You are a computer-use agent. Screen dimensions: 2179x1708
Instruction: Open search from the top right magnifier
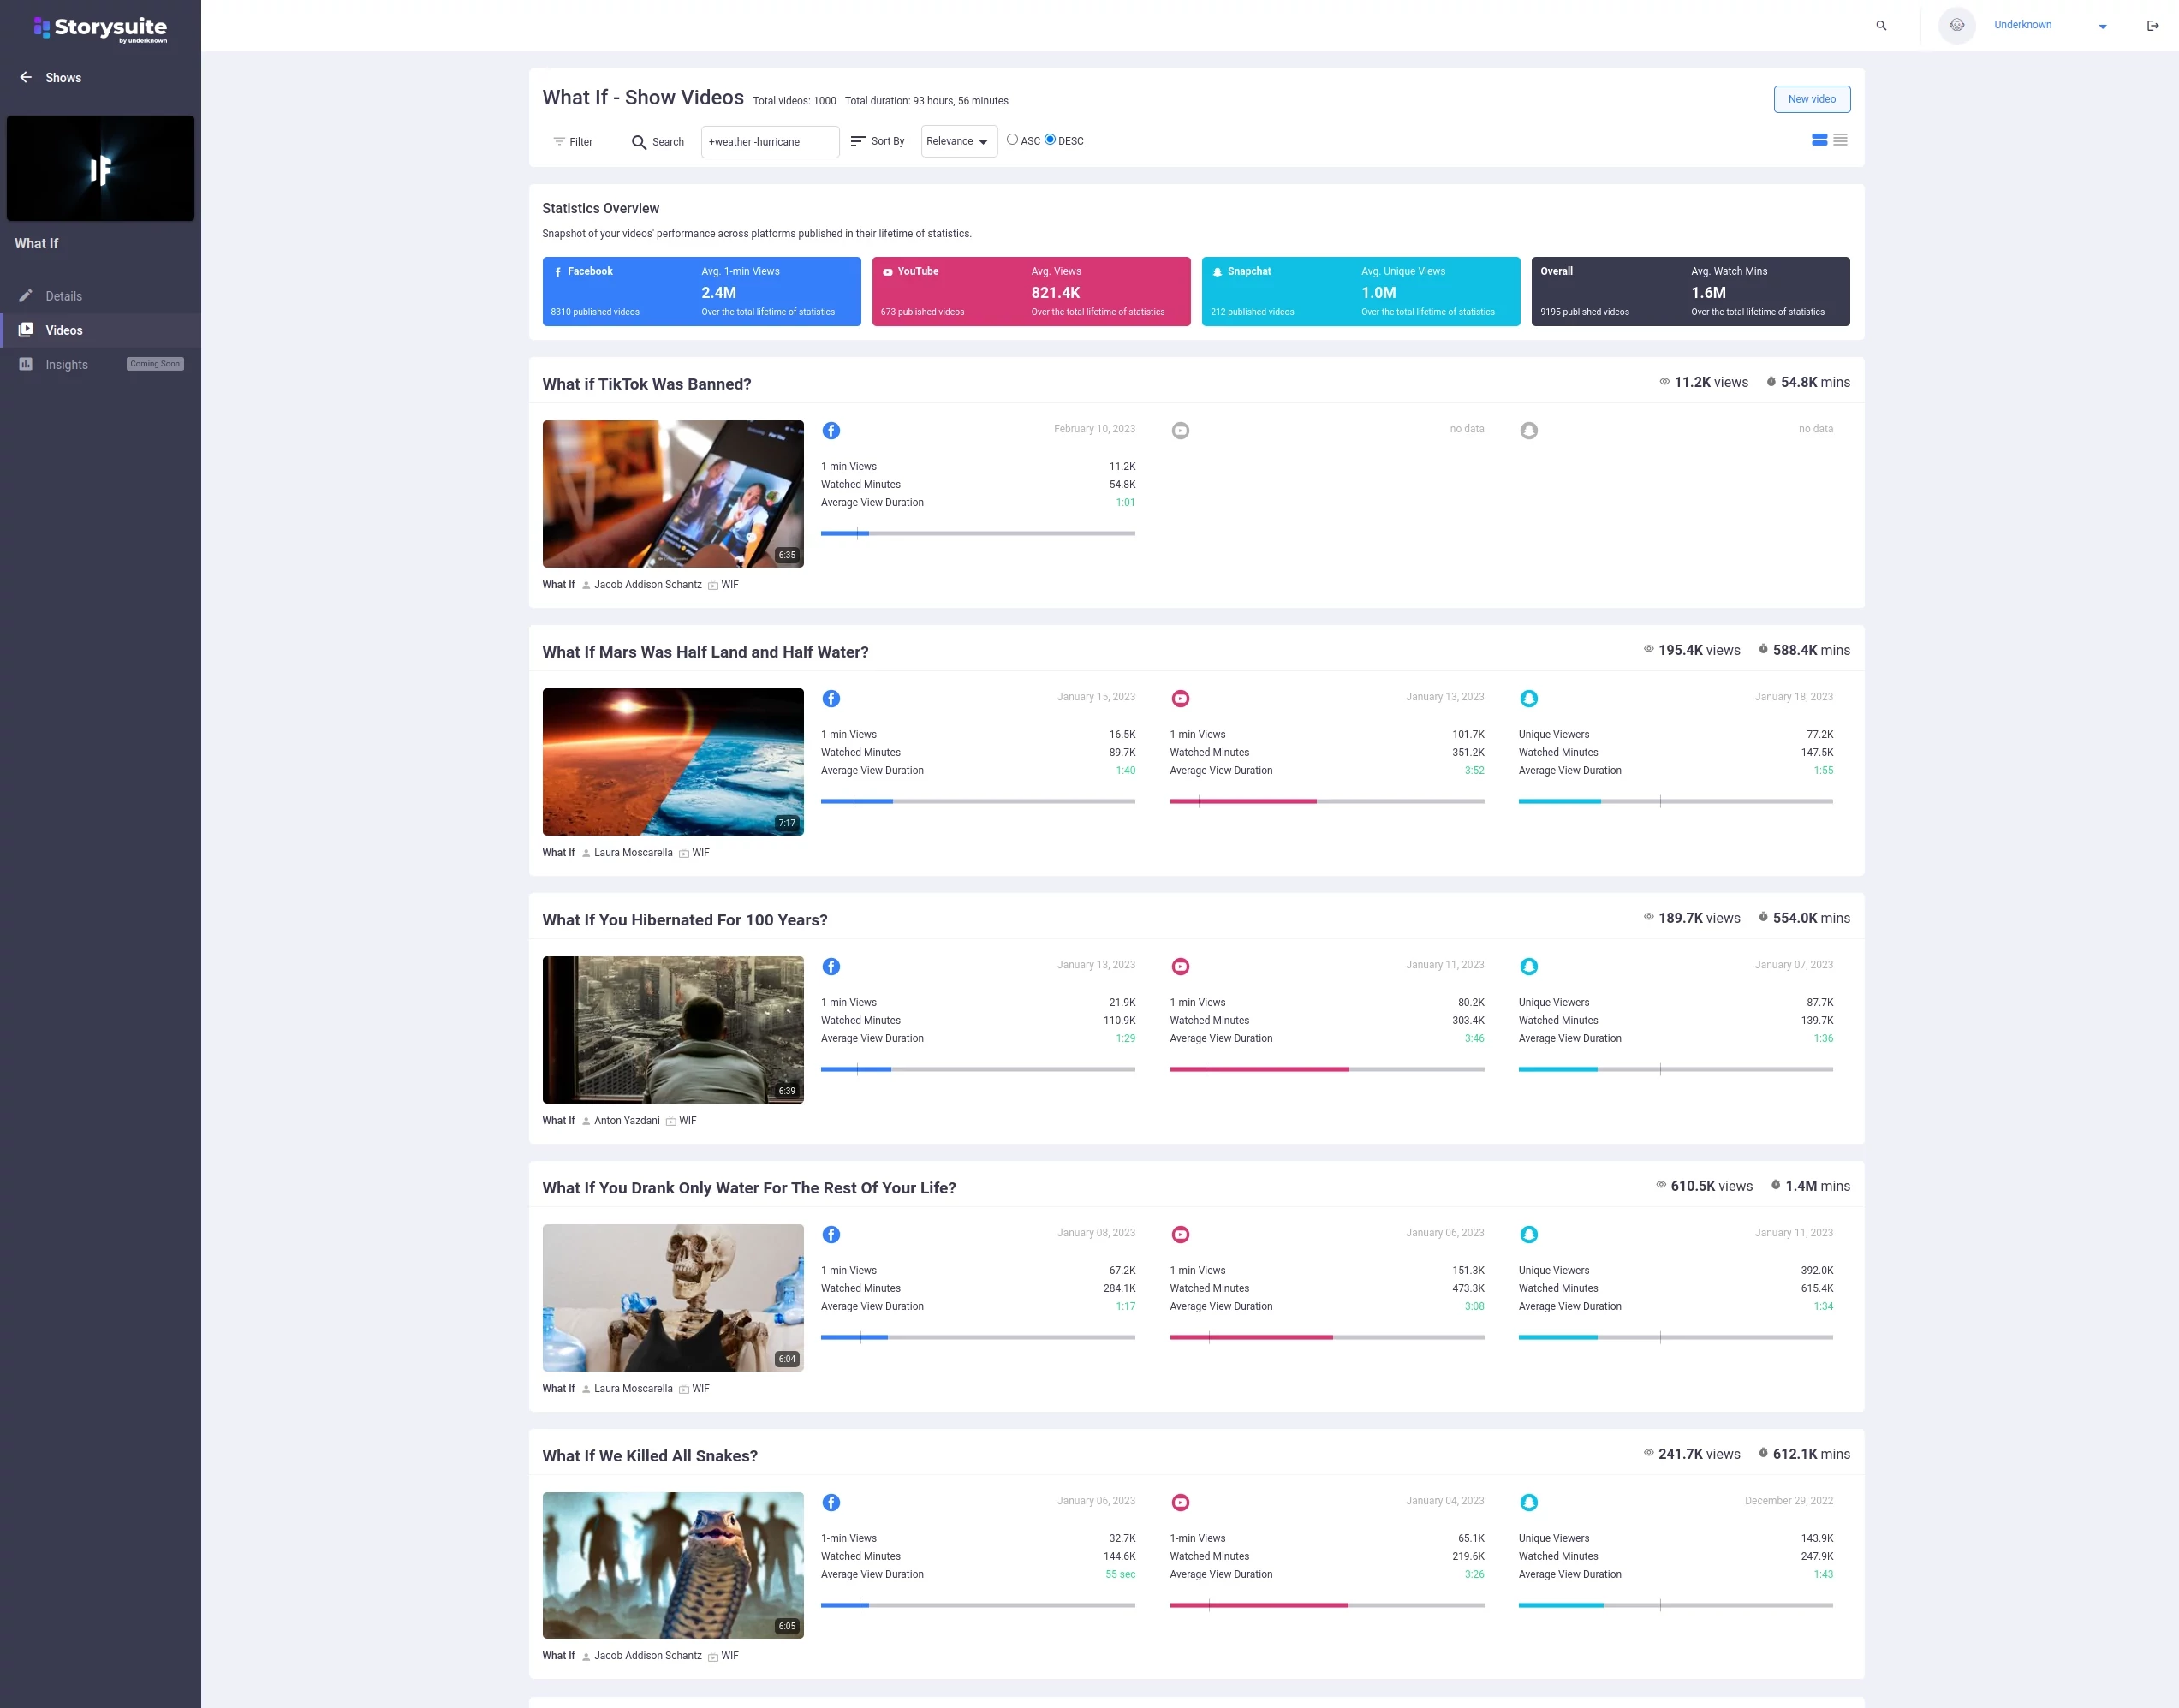tap(1882, 25)
